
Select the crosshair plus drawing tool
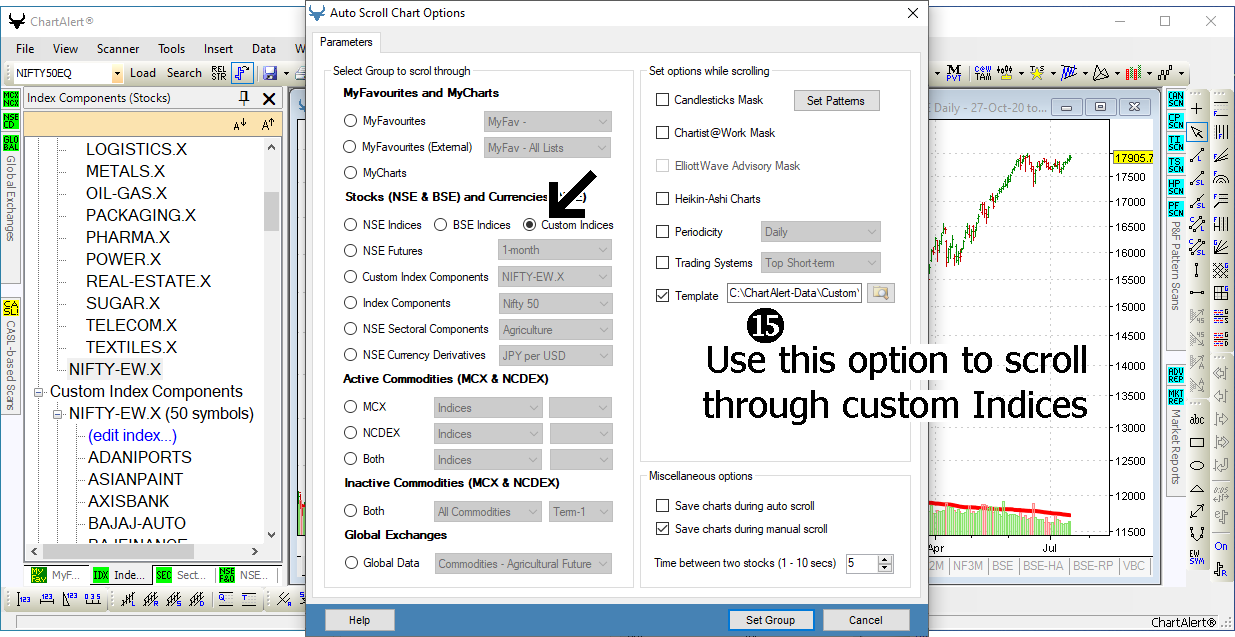pyautogui.click(x=1197, y=109)
